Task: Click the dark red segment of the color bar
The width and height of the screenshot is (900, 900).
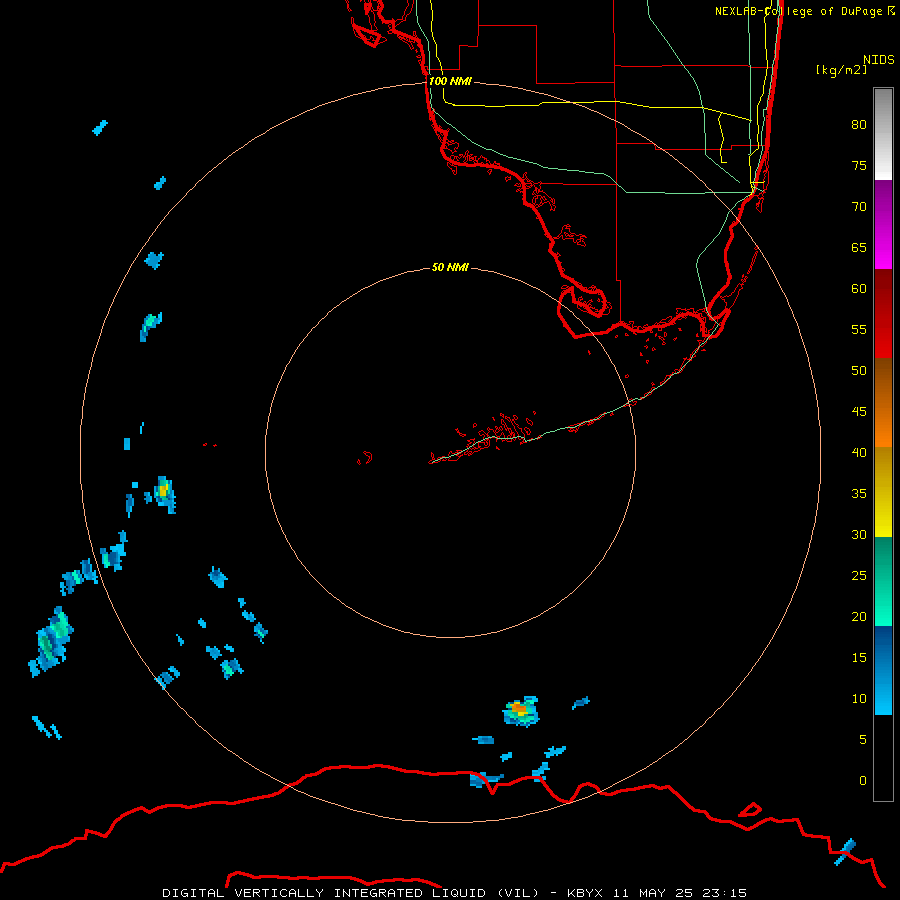Action: tap(883, 313)
